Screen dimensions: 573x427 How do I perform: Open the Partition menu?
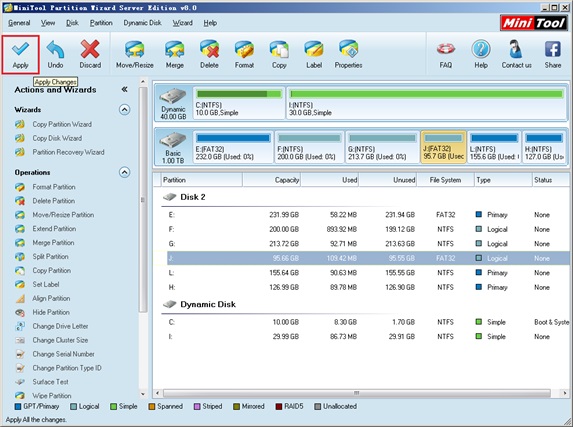(101, 23)
